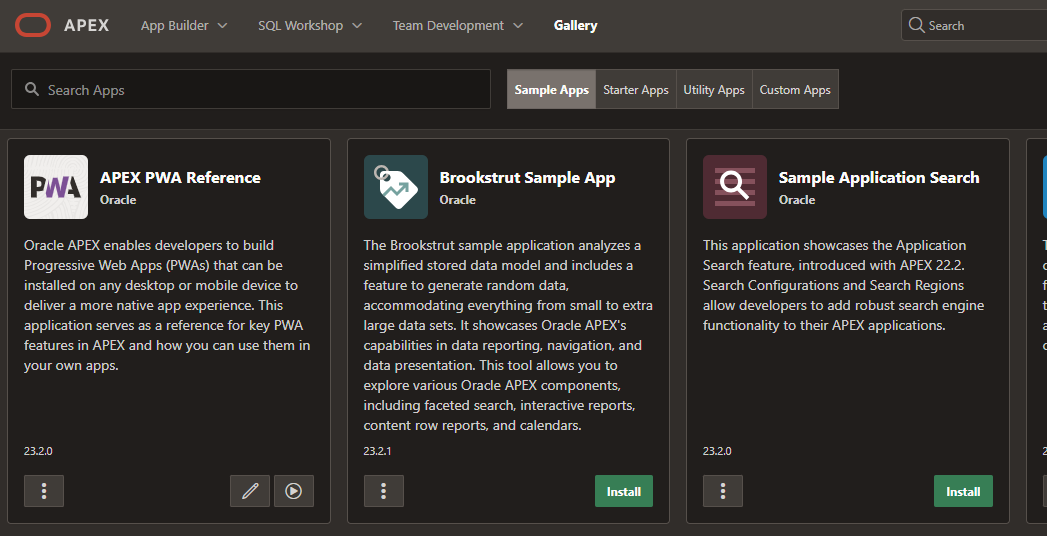Switch to the Utility Apps filter
This screenshot has width=1047, height=536.
714,89
